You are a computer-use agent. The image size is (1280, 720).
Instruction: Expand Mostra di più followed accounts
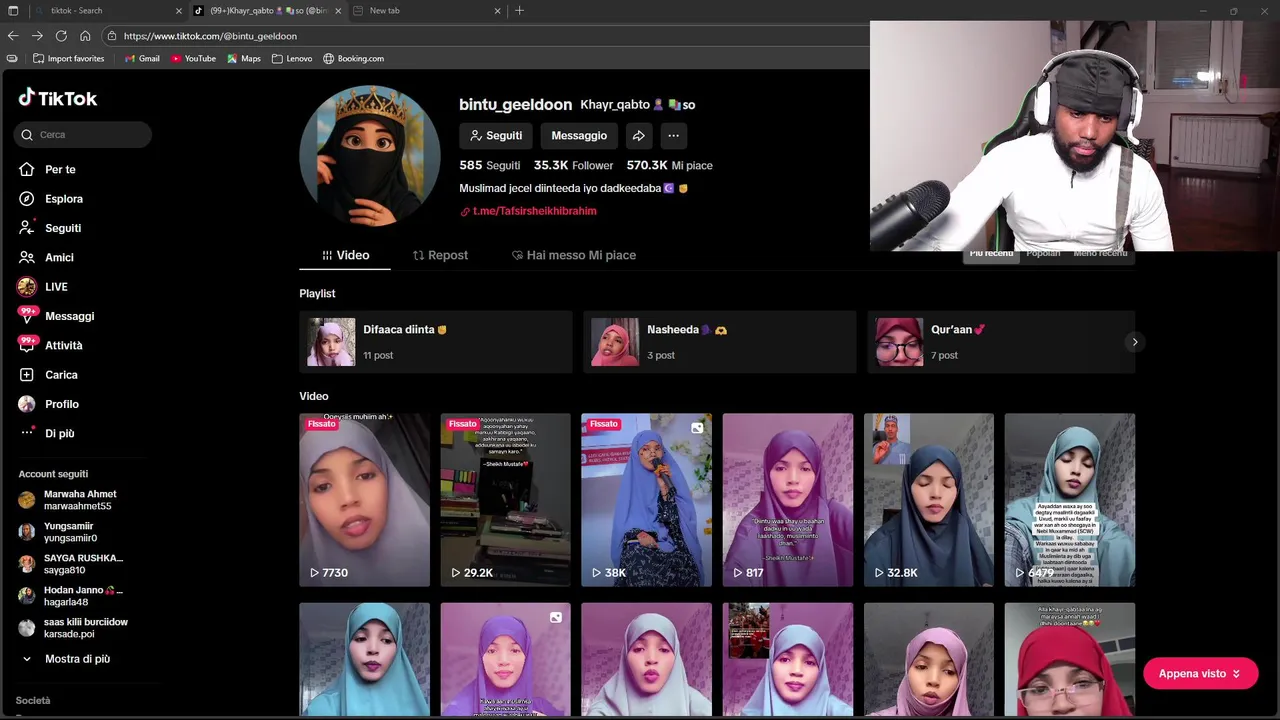click(66, 659)
